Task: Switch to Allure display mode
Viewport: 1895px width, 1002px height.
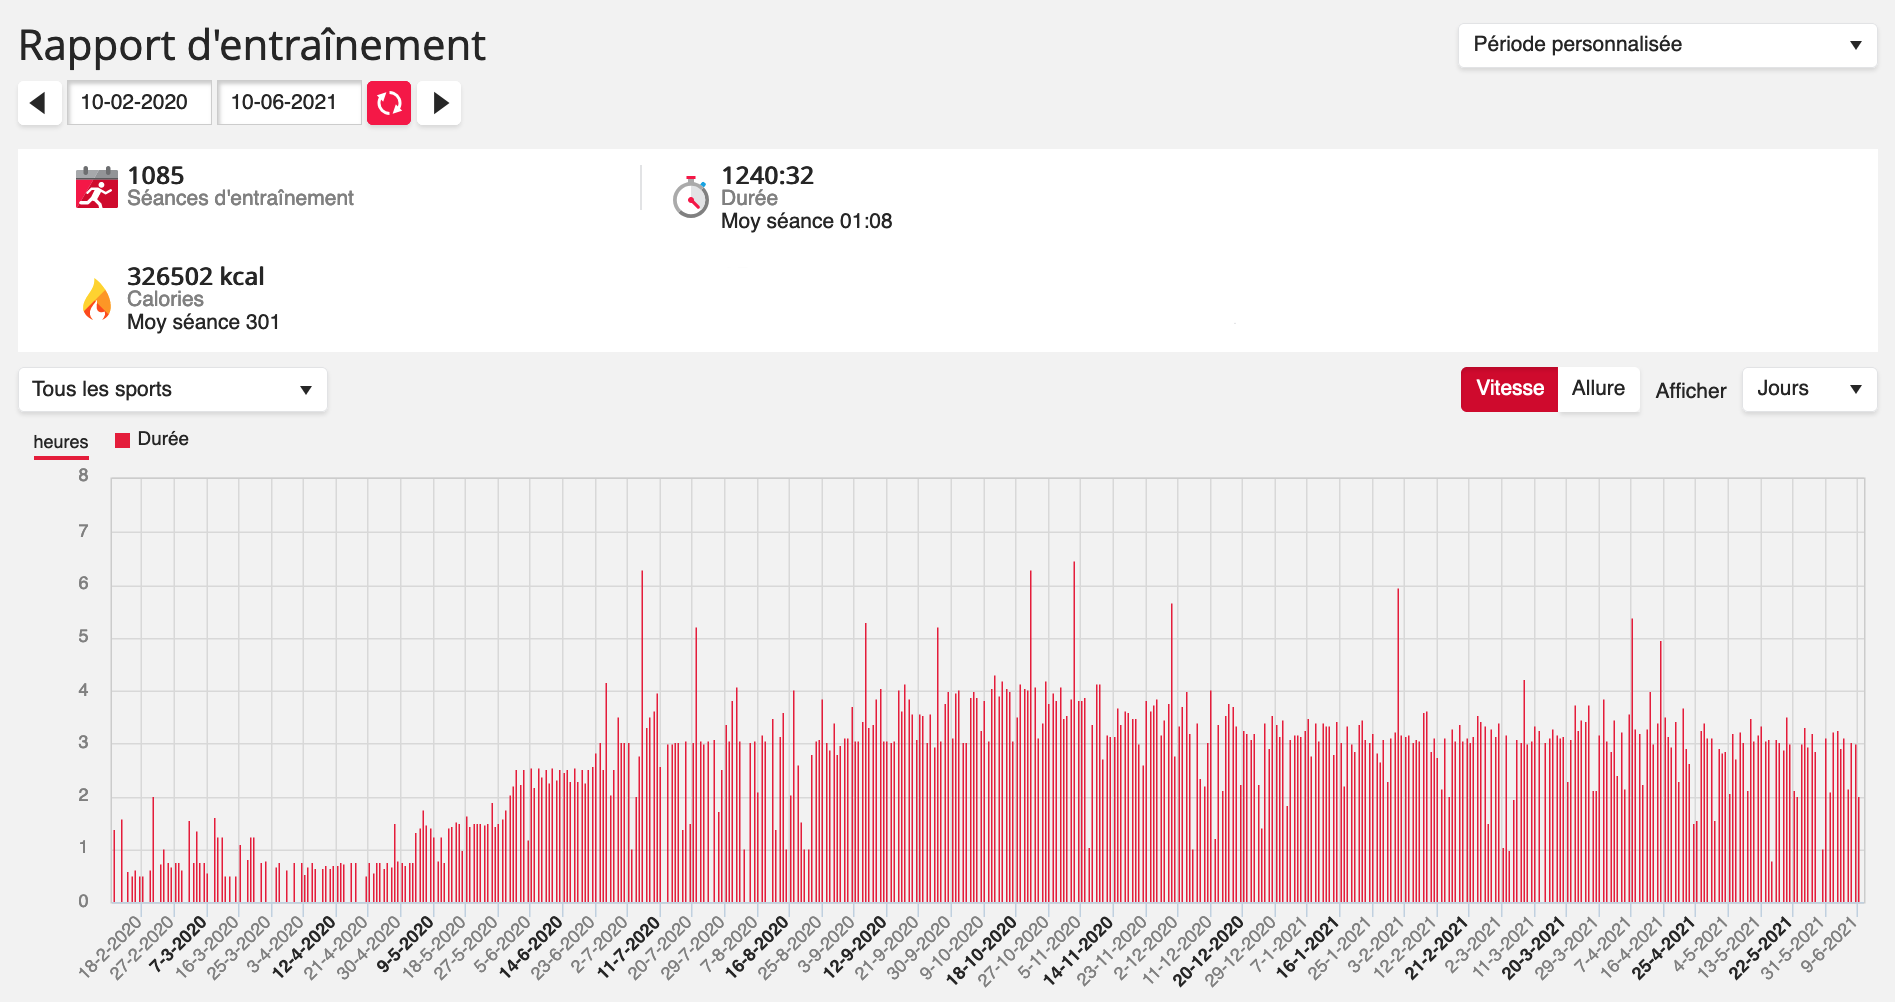Action: click(1598, 389)
